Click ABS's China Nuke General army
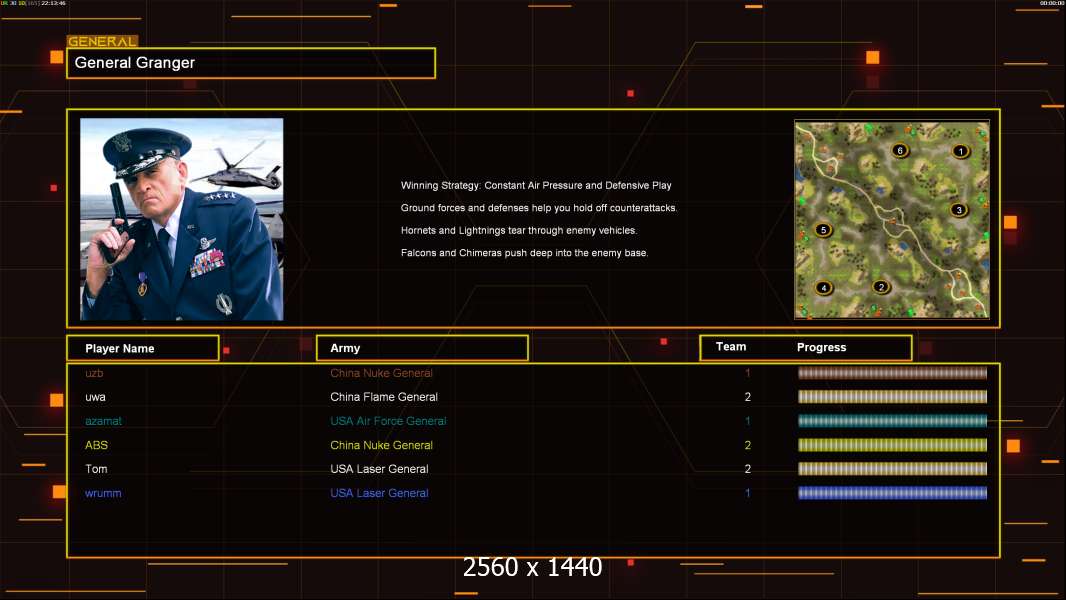Screen dimensions: 1066x600 381,445
